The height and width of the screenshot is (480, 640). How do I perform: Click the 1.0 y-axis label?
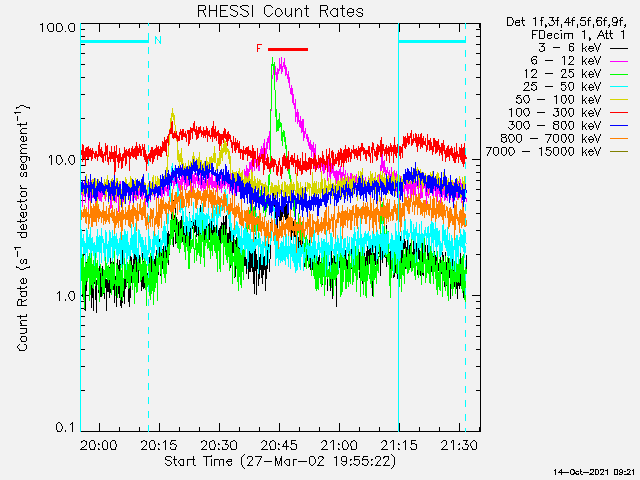point(65,296)
